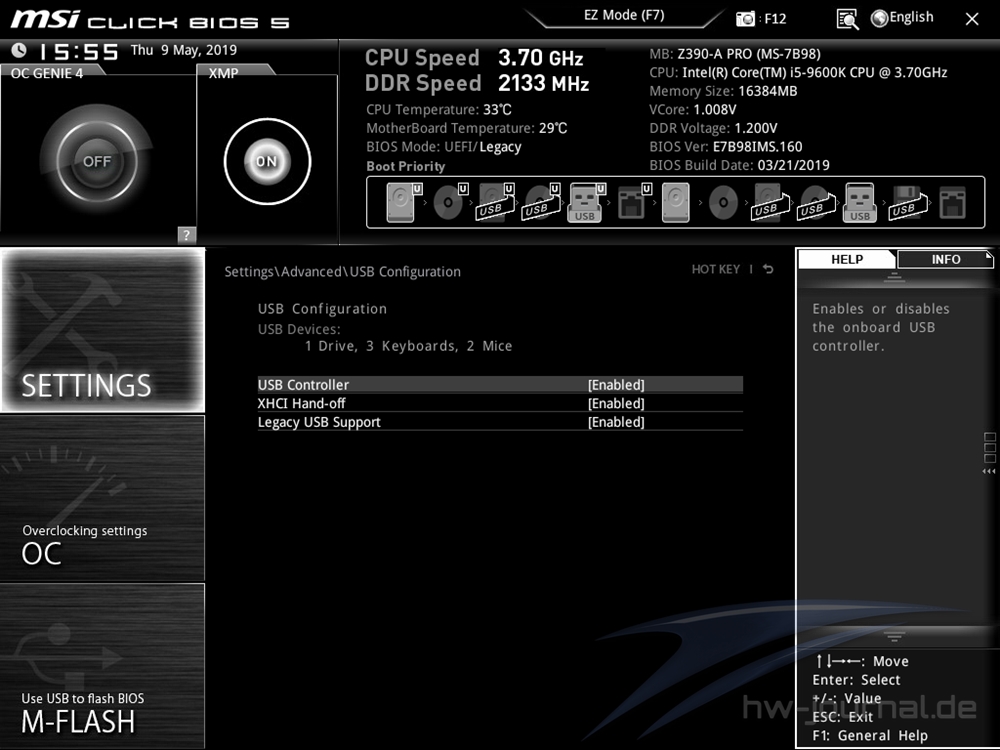The height and width of the screenshot is (750, 1000).
Task: Click the Boot Priority label
Action: (406, 166)
